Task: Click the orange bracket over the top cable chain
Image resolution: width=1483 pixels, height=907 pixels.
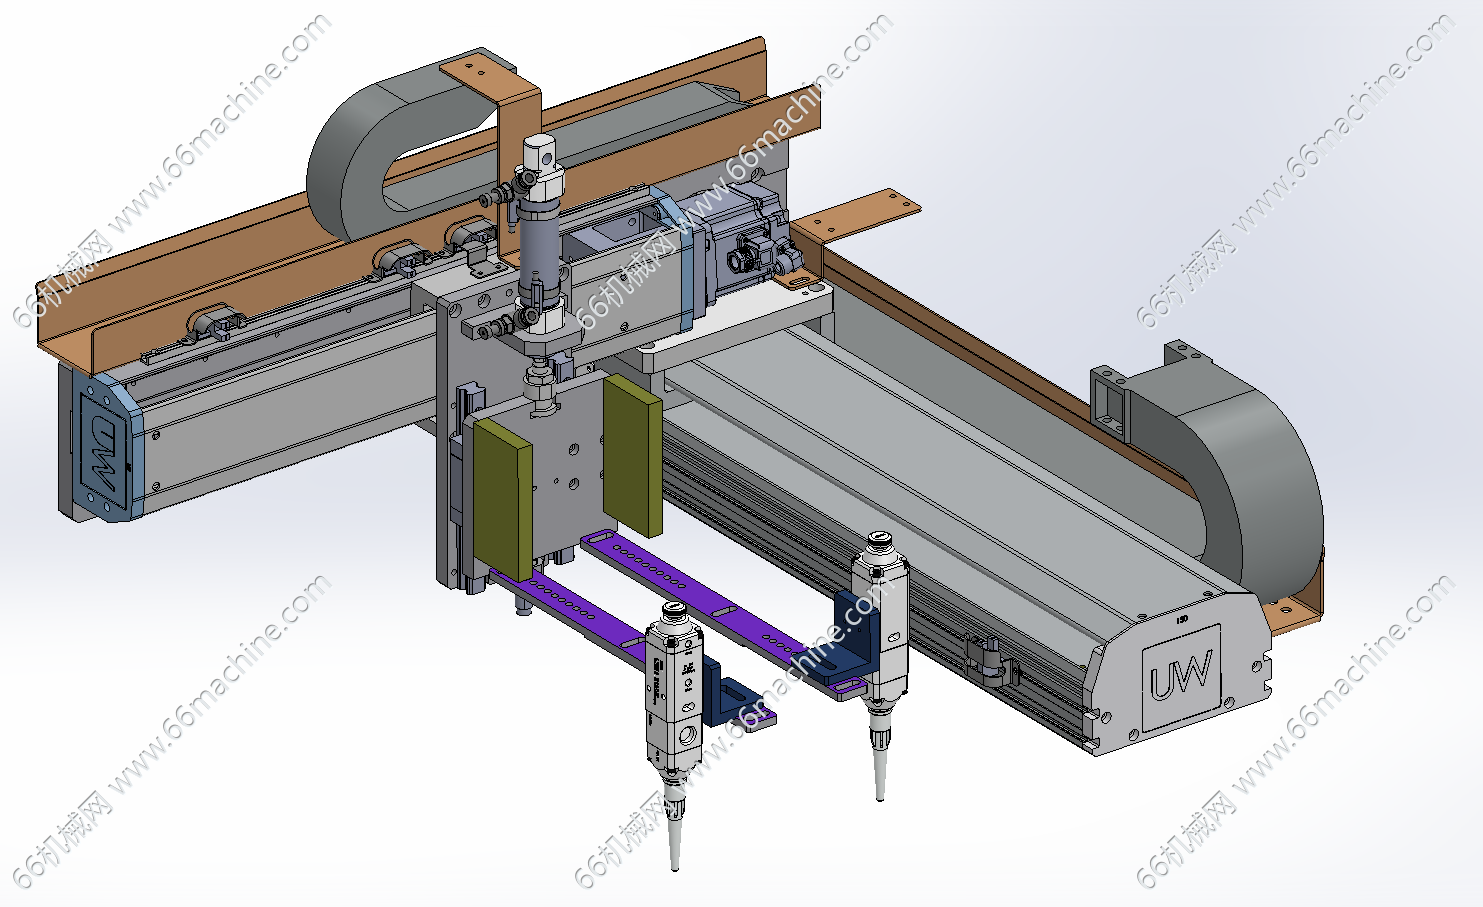Action: (x=500, y=90)
